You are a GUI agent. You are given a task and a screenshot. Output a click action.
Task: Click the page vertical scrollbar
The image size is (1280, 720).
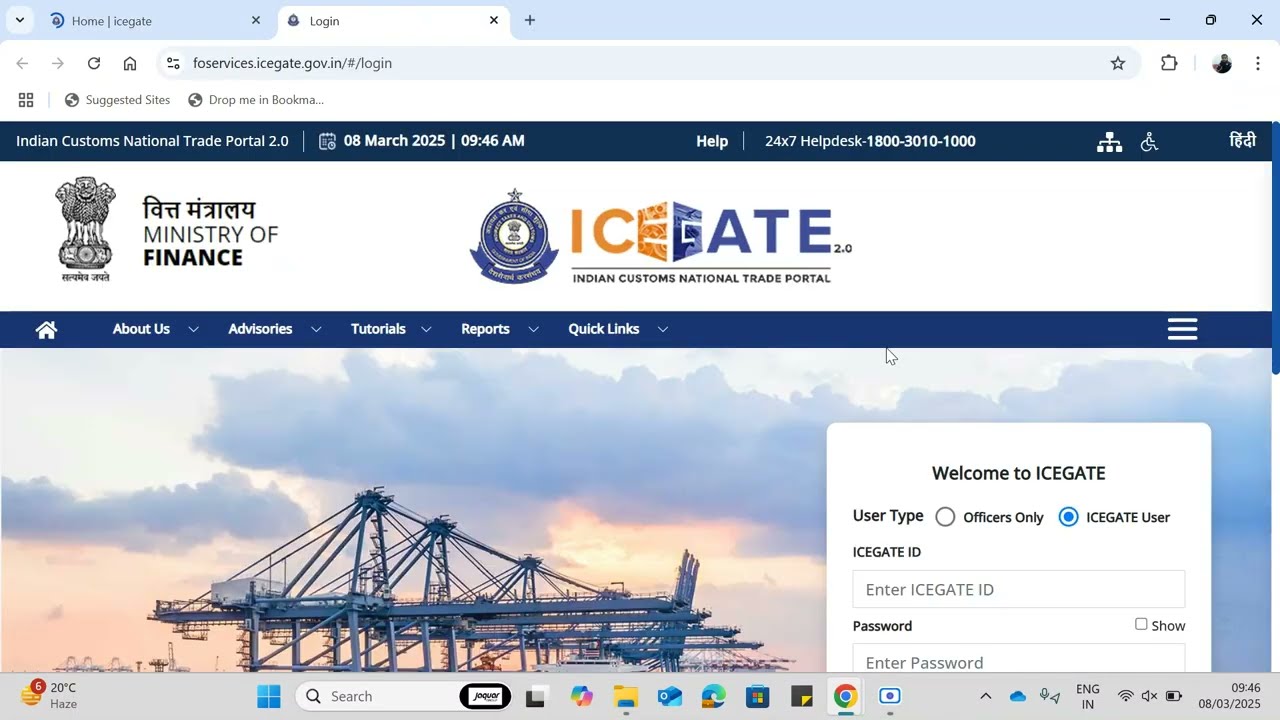1275,248
